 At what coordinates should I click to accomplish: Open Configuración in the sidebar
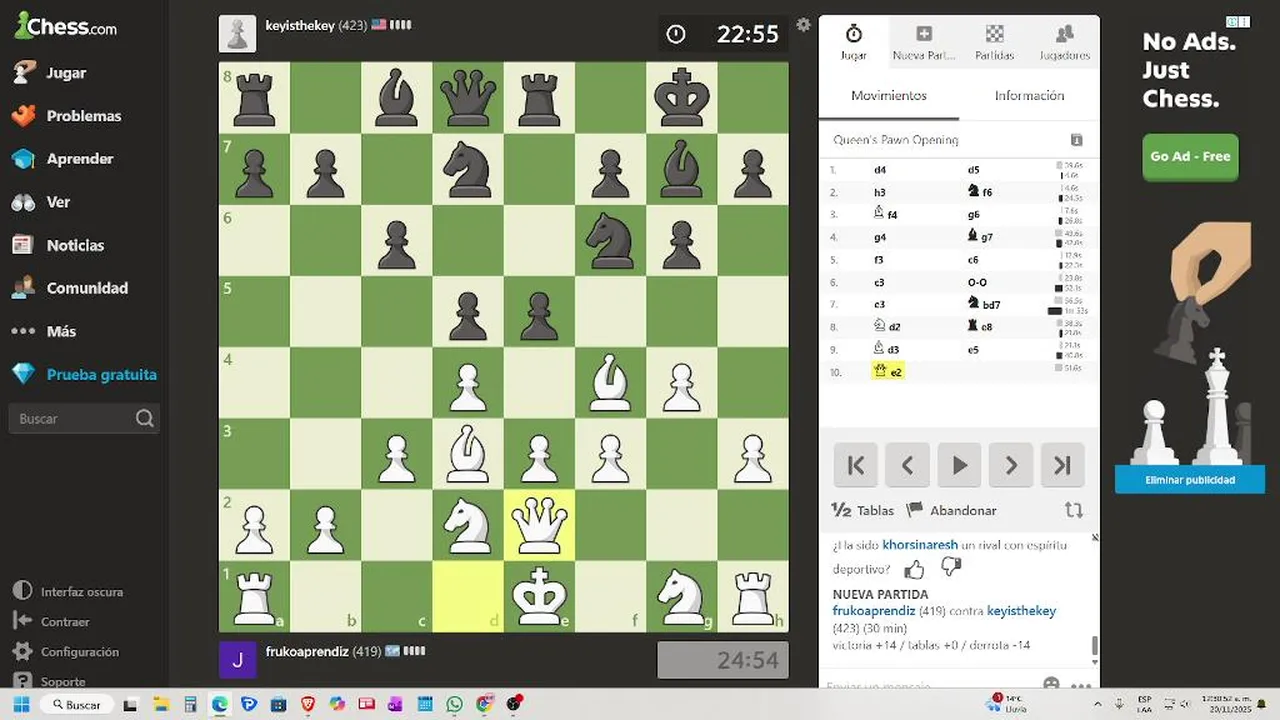point(65,652)
